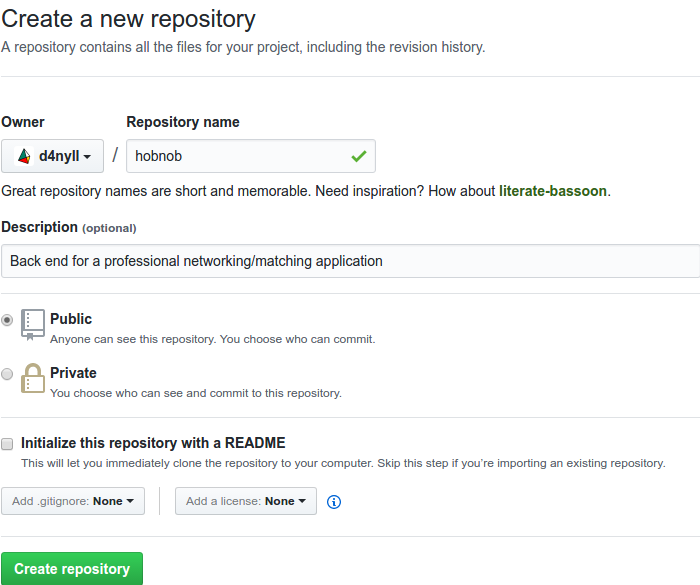Click the Private repository lock icon
The height and width of the screenshot is (585, 700).
pos(33,377)
